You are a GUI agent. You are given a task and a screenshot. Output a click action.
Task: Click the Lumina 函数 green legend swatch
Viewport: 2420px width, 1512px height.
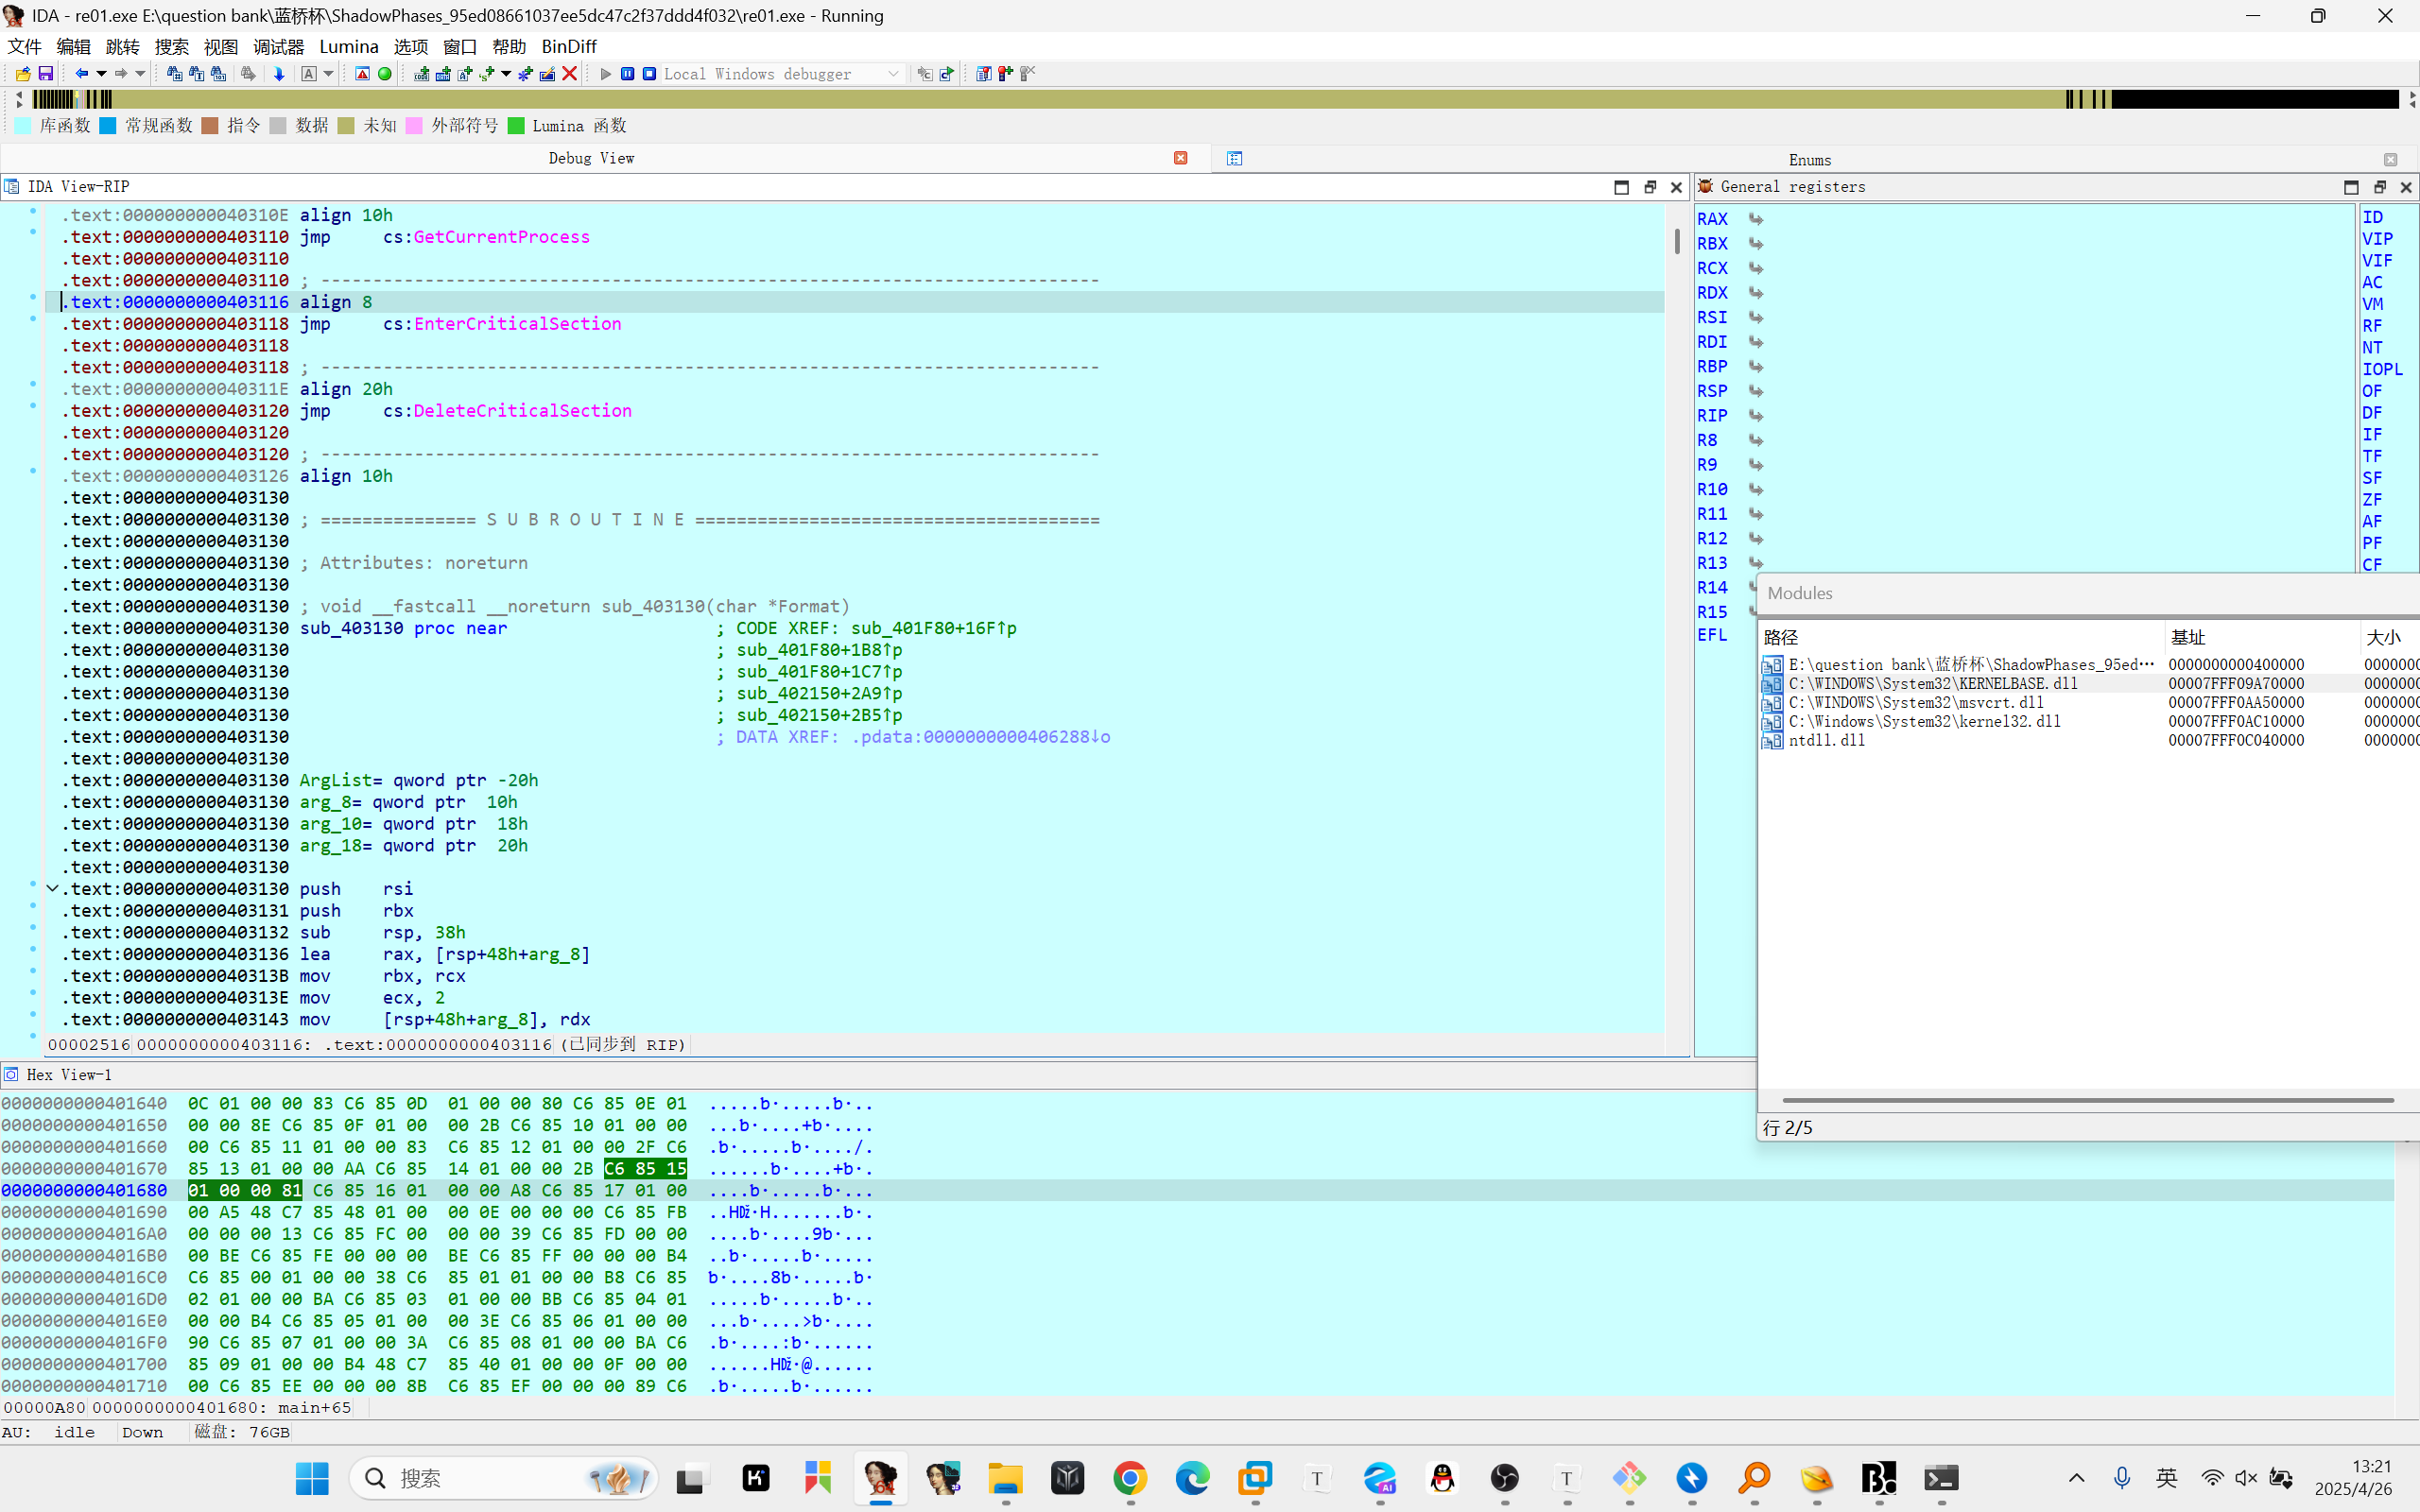pos(516,126)
